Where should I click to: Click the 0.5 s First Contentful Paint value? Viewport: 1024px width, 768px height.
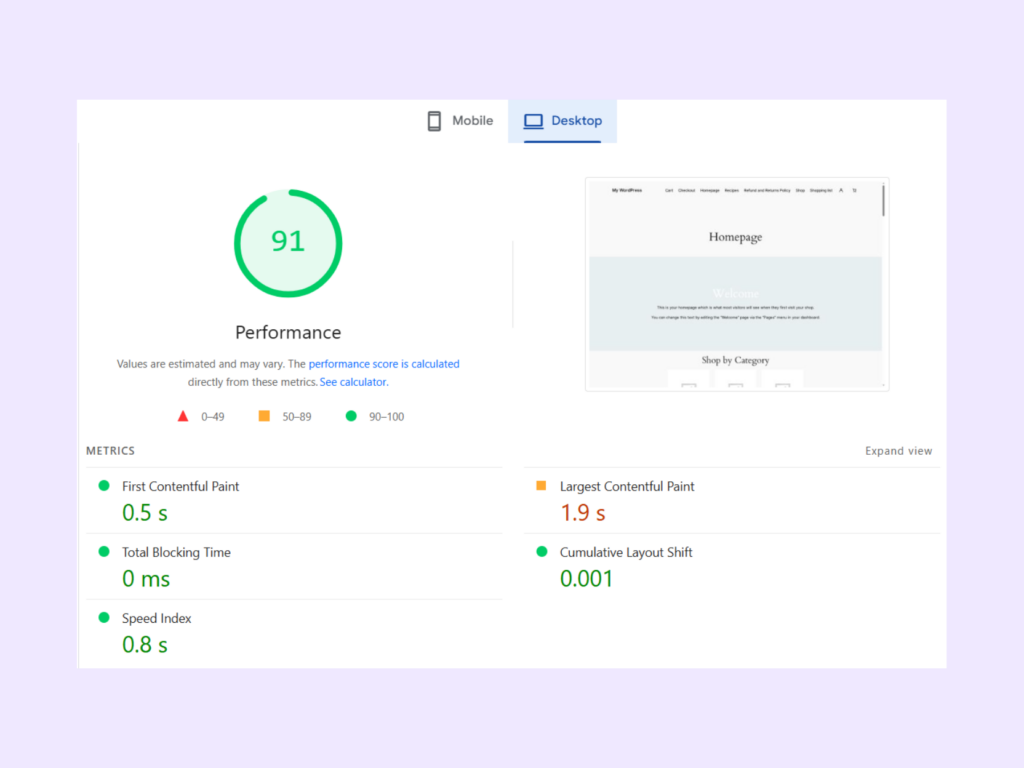[x=145, y=512]
